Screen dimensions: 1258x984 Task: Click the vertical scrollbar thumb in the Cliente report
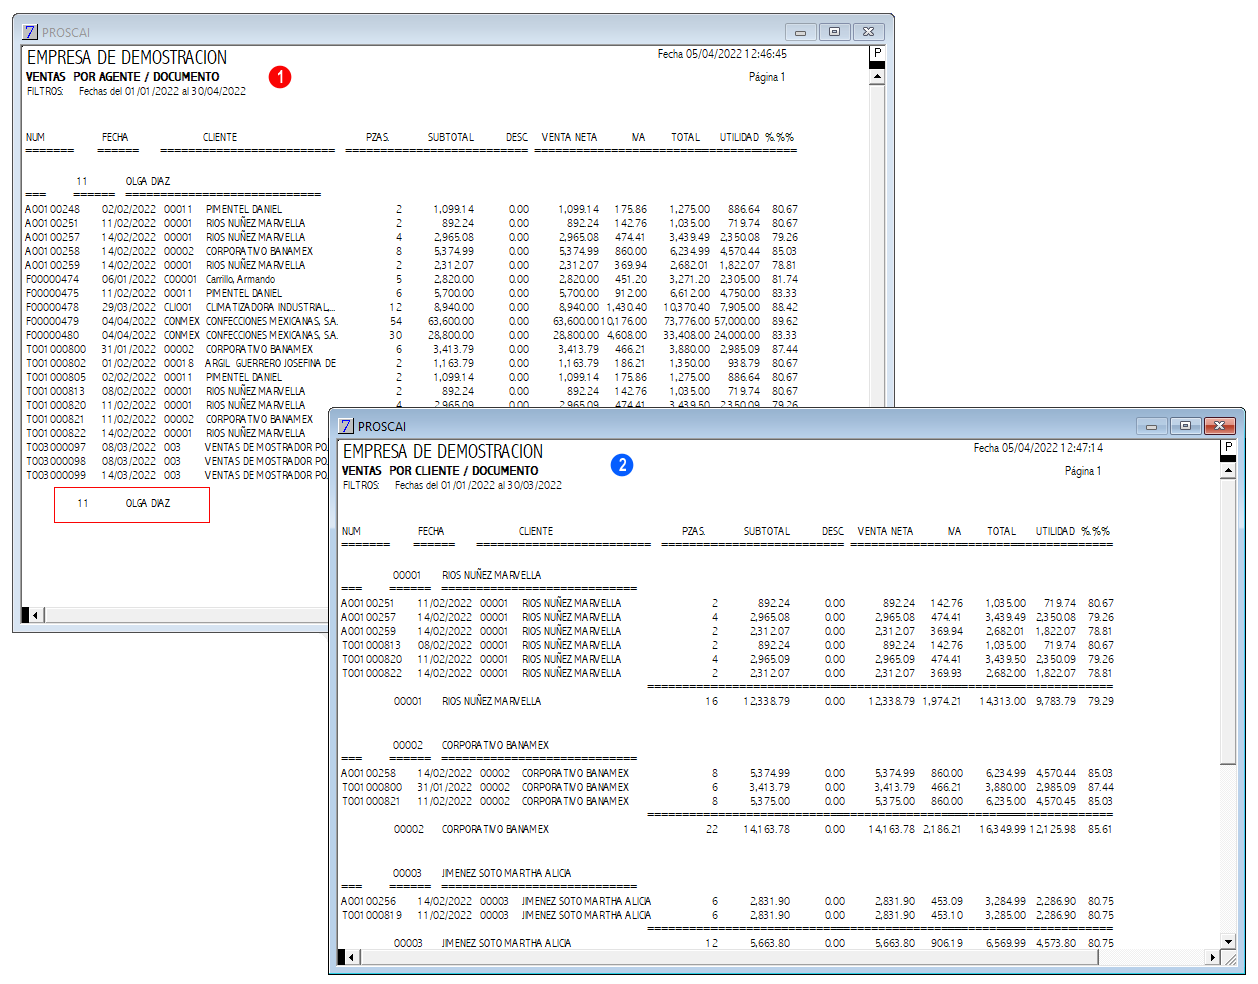(1228, 622)
